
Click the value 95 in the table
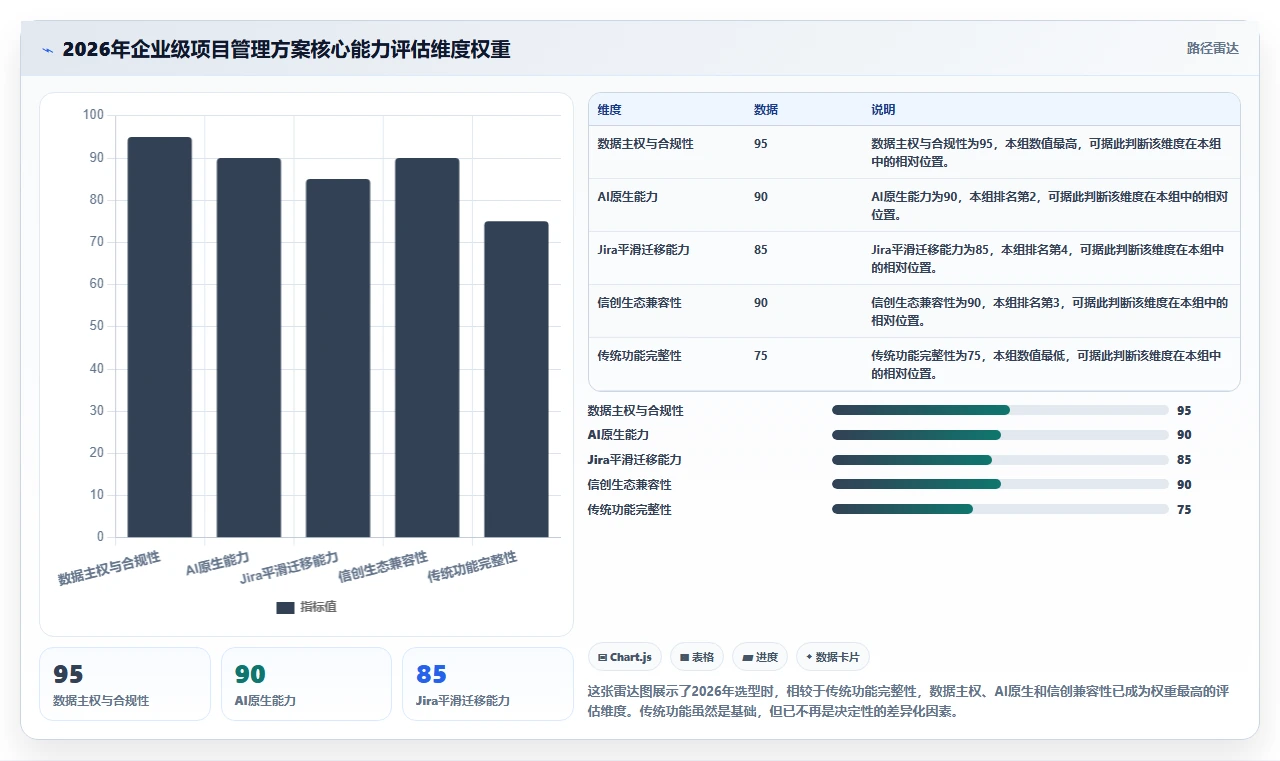pos(761,144)
